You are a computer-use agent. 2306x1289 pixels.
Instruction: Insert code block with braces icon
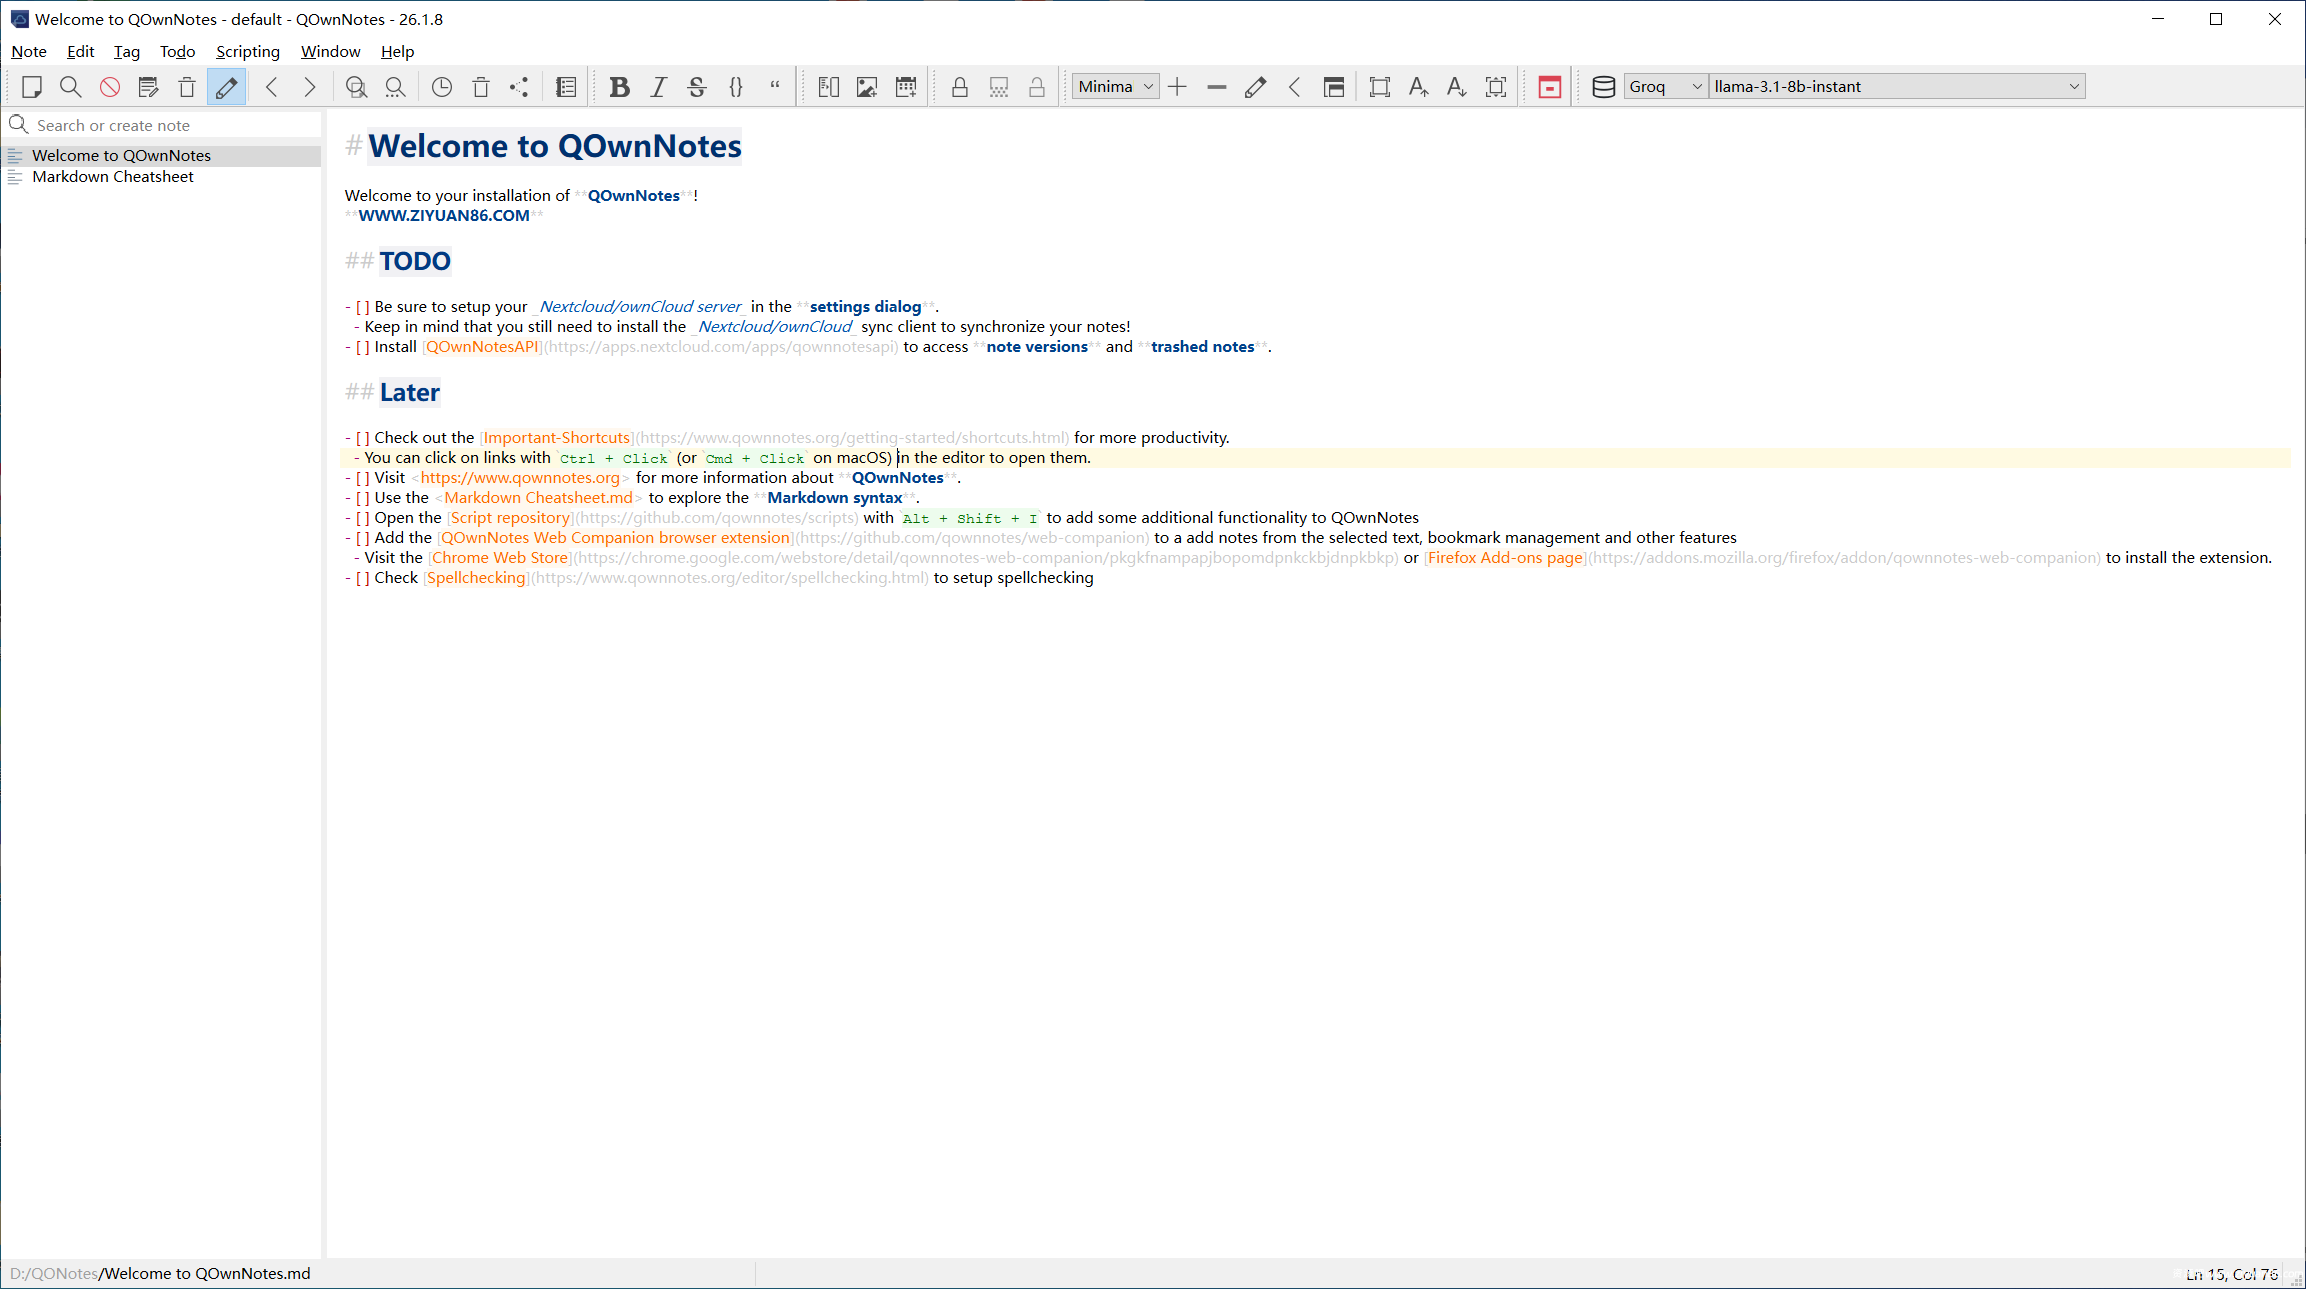pos(736,87)
